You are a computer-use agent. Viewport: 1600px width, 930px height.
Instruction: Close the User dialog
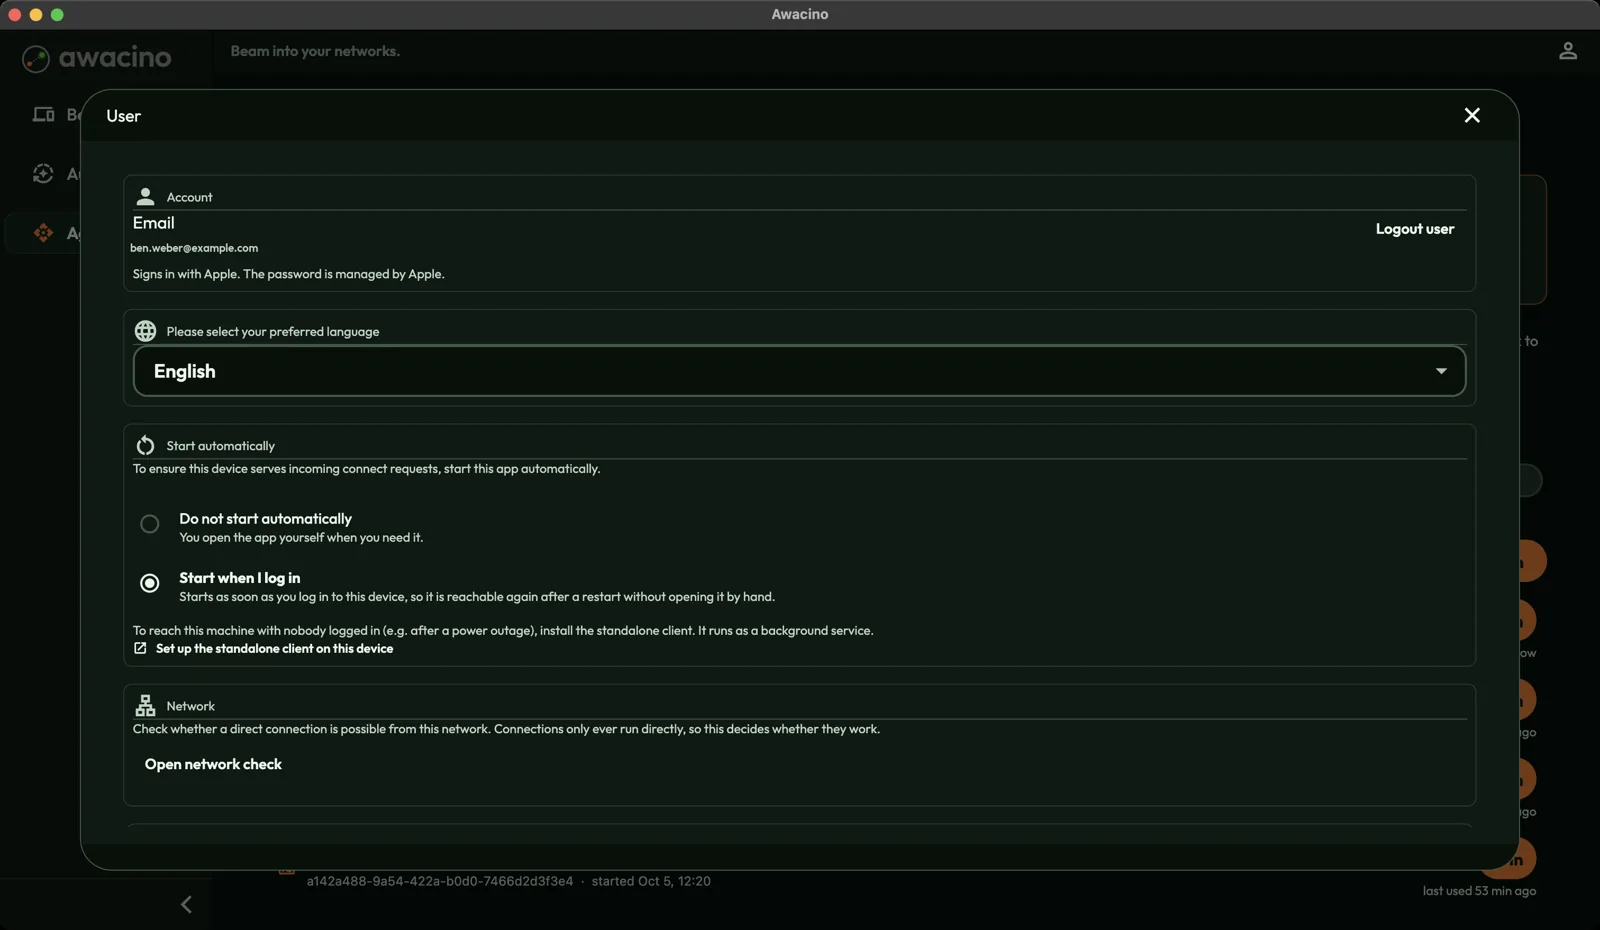tap(1472, 116)
